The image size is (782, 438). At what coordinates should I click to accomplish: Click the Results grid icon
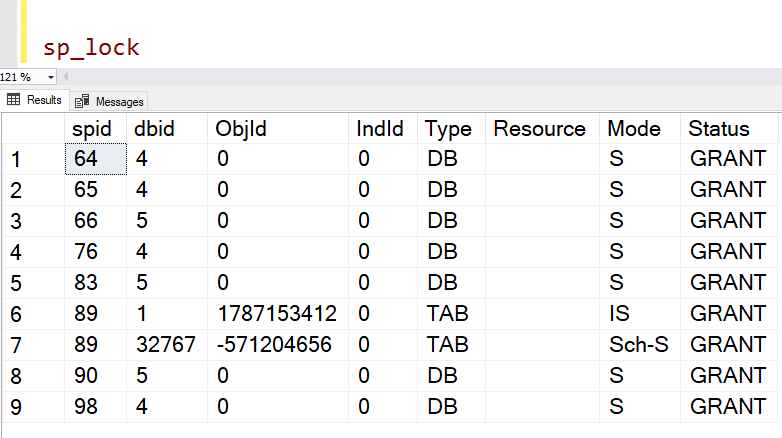pyautogui.click(x=14, y=100)
